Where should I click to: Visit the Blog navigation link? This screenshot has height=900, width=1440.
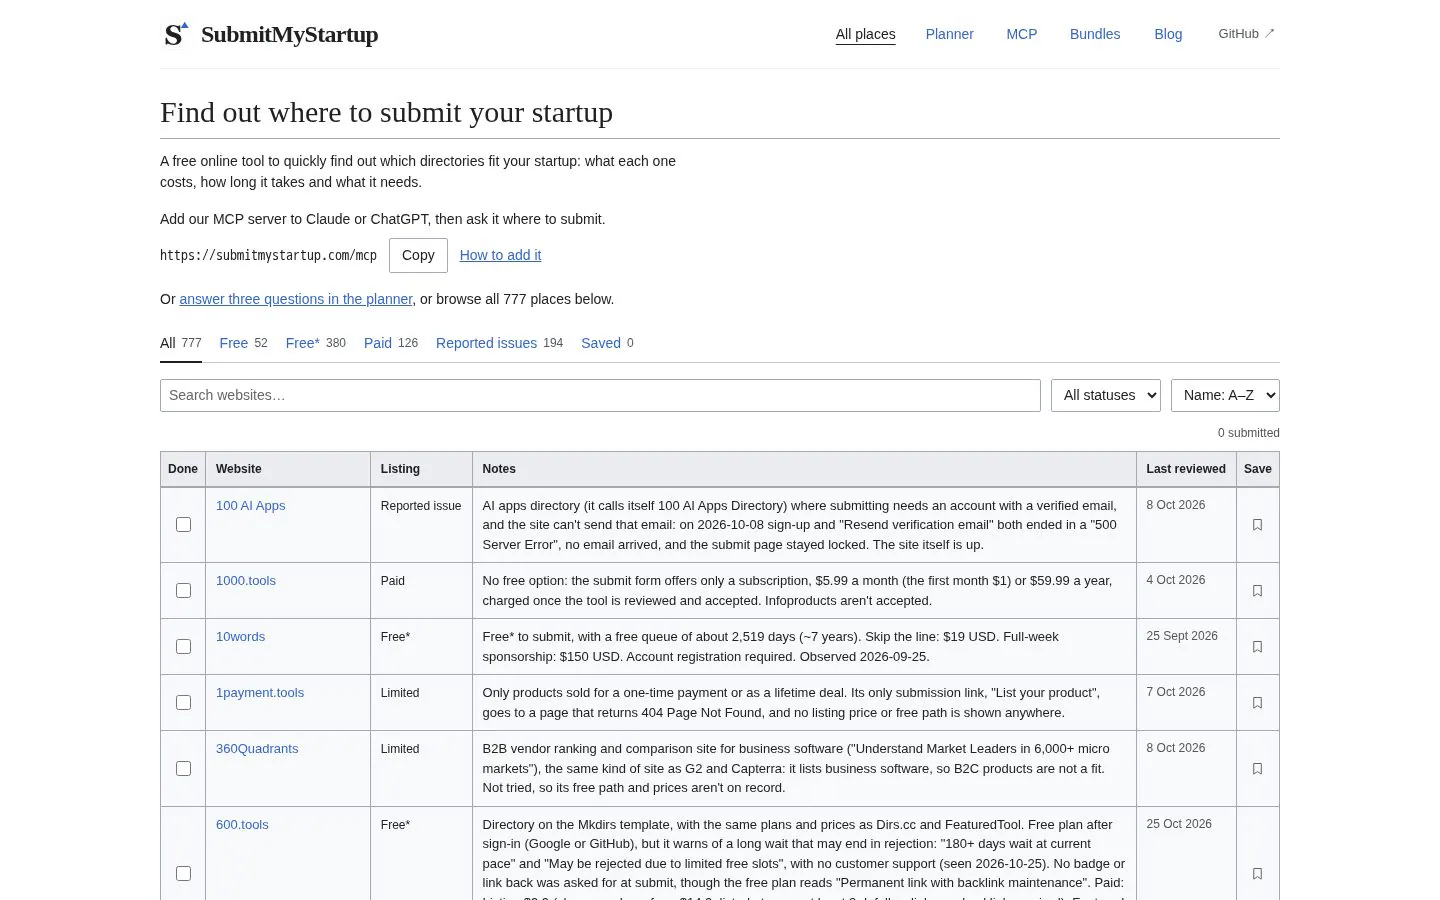coord(1168,34)
